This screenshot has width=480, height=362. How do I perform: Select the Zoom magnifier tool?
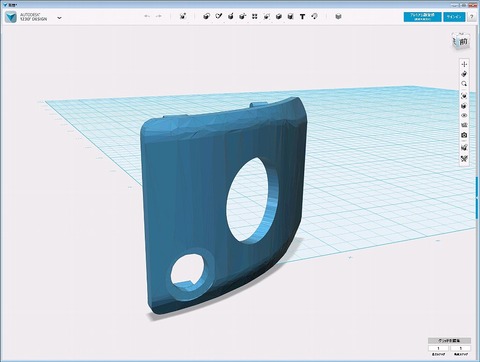click(x=464, y=84)
